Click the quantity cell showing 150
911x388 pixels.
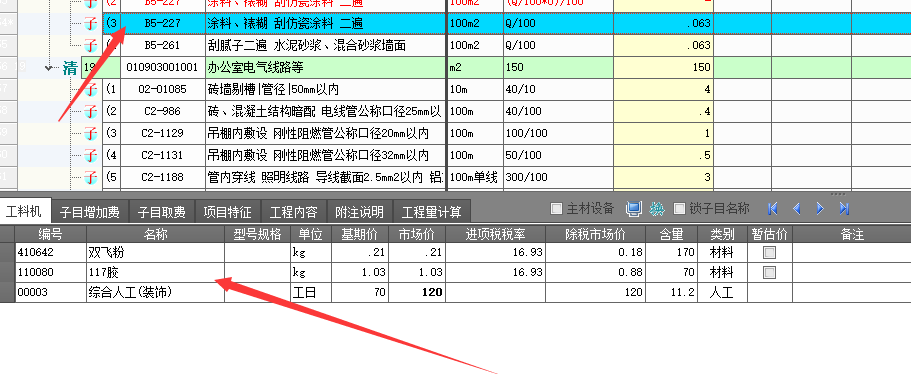pos(663,67)
